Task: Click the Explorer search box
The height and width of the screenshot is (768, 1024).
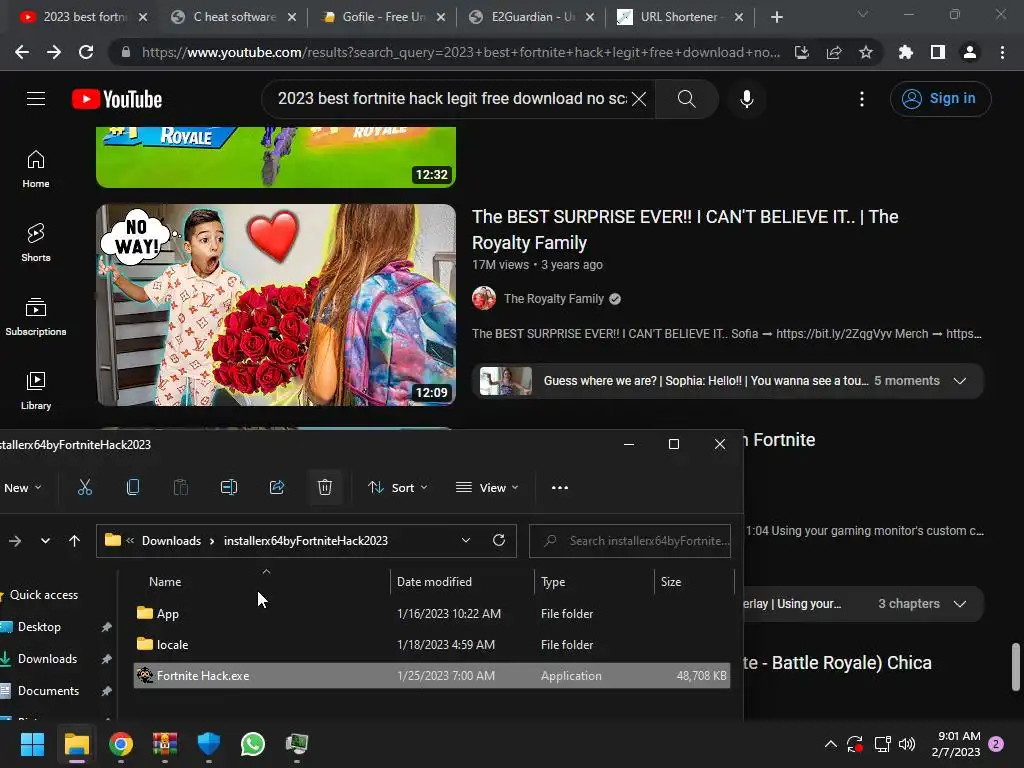Action: [x=630, y=541]
